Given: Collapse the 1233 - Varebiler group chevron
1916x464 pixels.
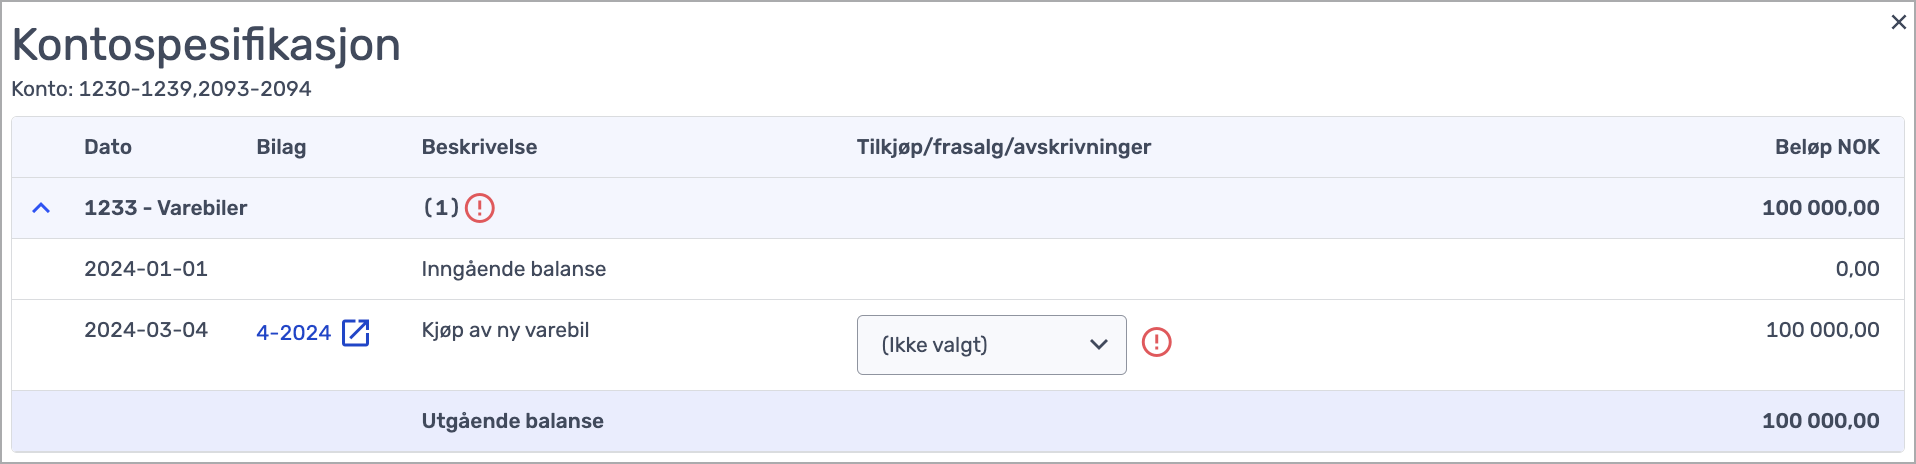Looking at the screenshot, I should (41, 208).
